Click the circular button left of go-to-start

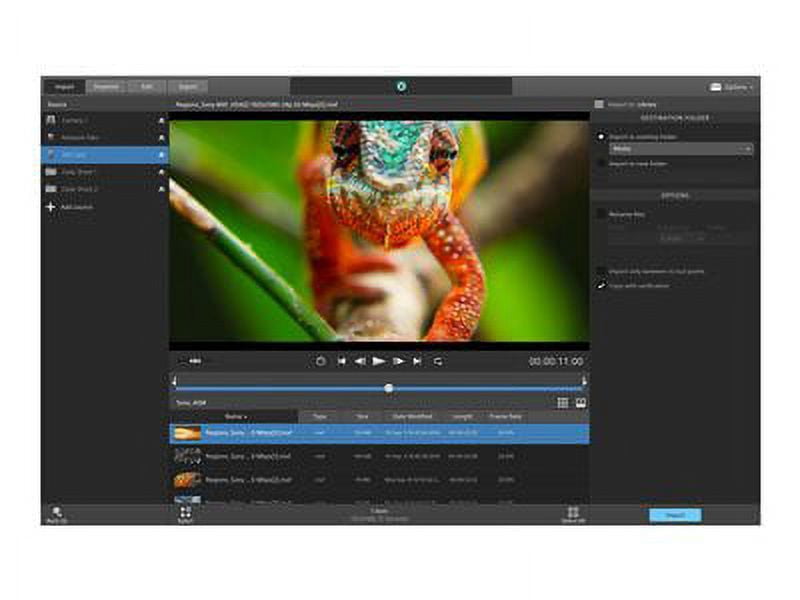coord(320,361)
